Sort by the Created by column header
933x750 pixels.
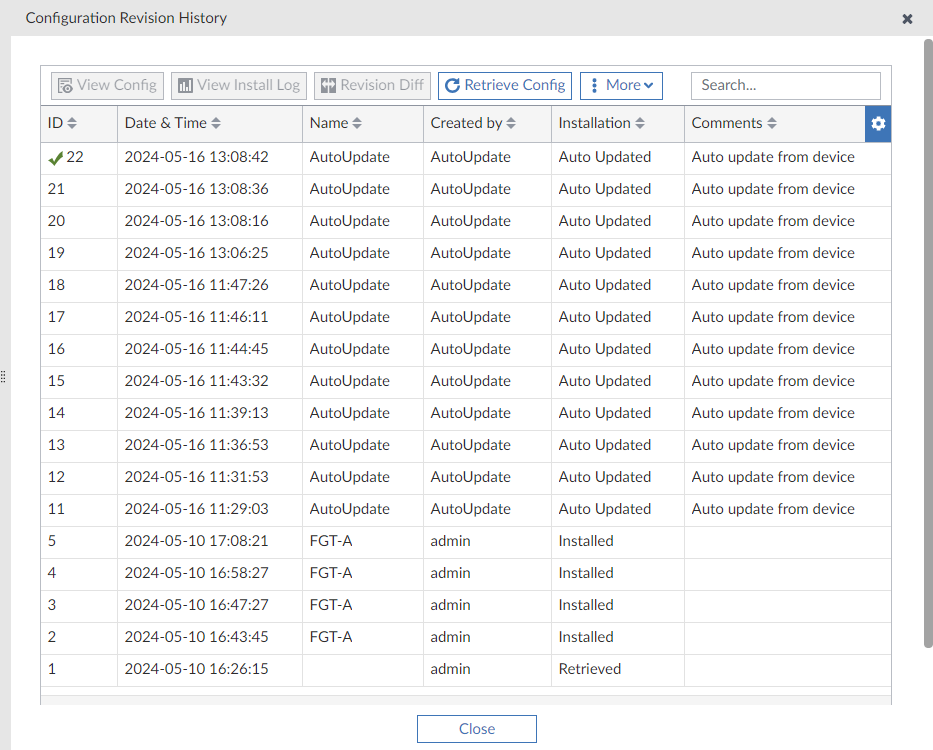tap(511, 124)
